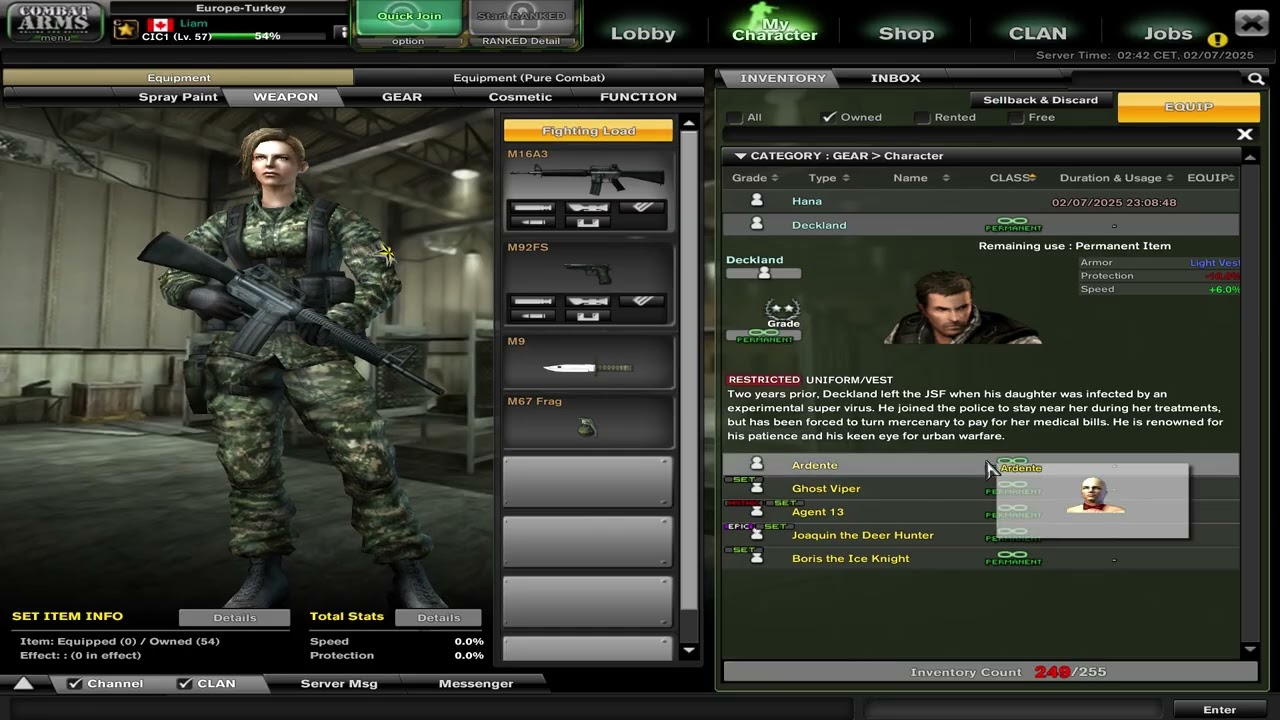The width and height of the screenshot is (1280, 720).
Task: Click the Agent 13 character icon
Action: point(756,511)
